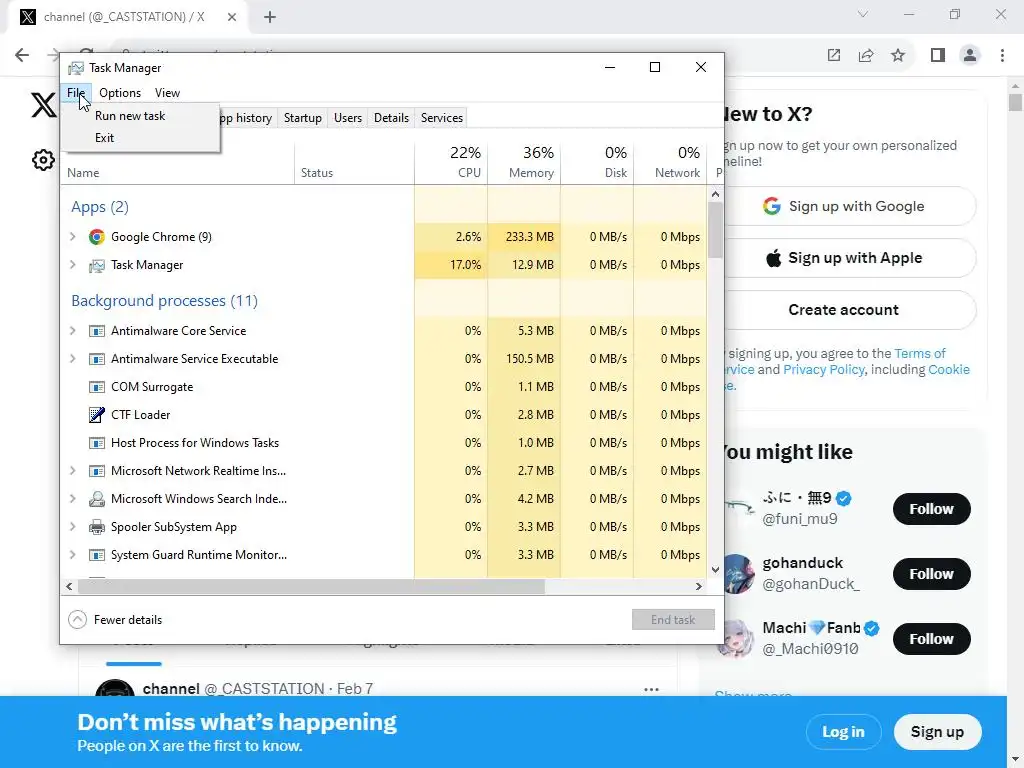Viewport: 1024px width, 768px height.
Task: Follow the @_Machi0910 account
Action: point(931,639)
